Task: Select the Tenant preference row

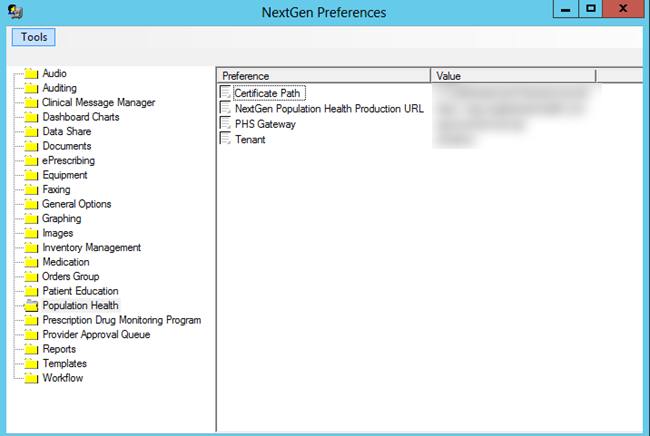Action: pyautogui.click(x=250, y=139)
